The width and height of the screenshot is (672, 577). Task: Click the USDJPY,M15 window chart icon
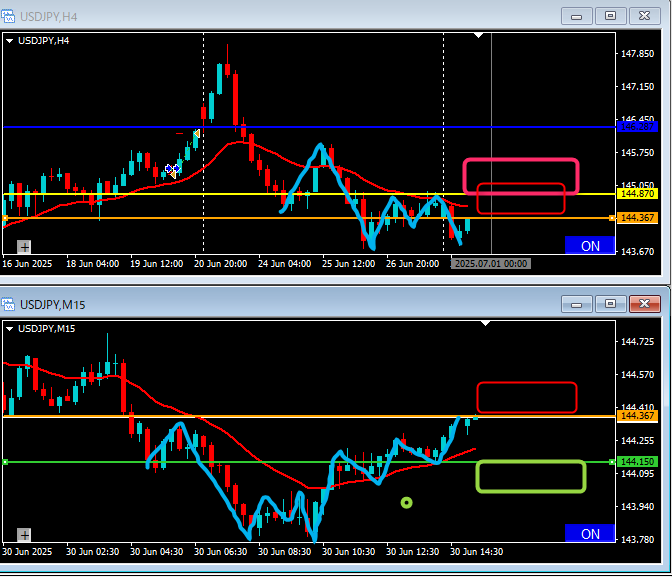8,304
